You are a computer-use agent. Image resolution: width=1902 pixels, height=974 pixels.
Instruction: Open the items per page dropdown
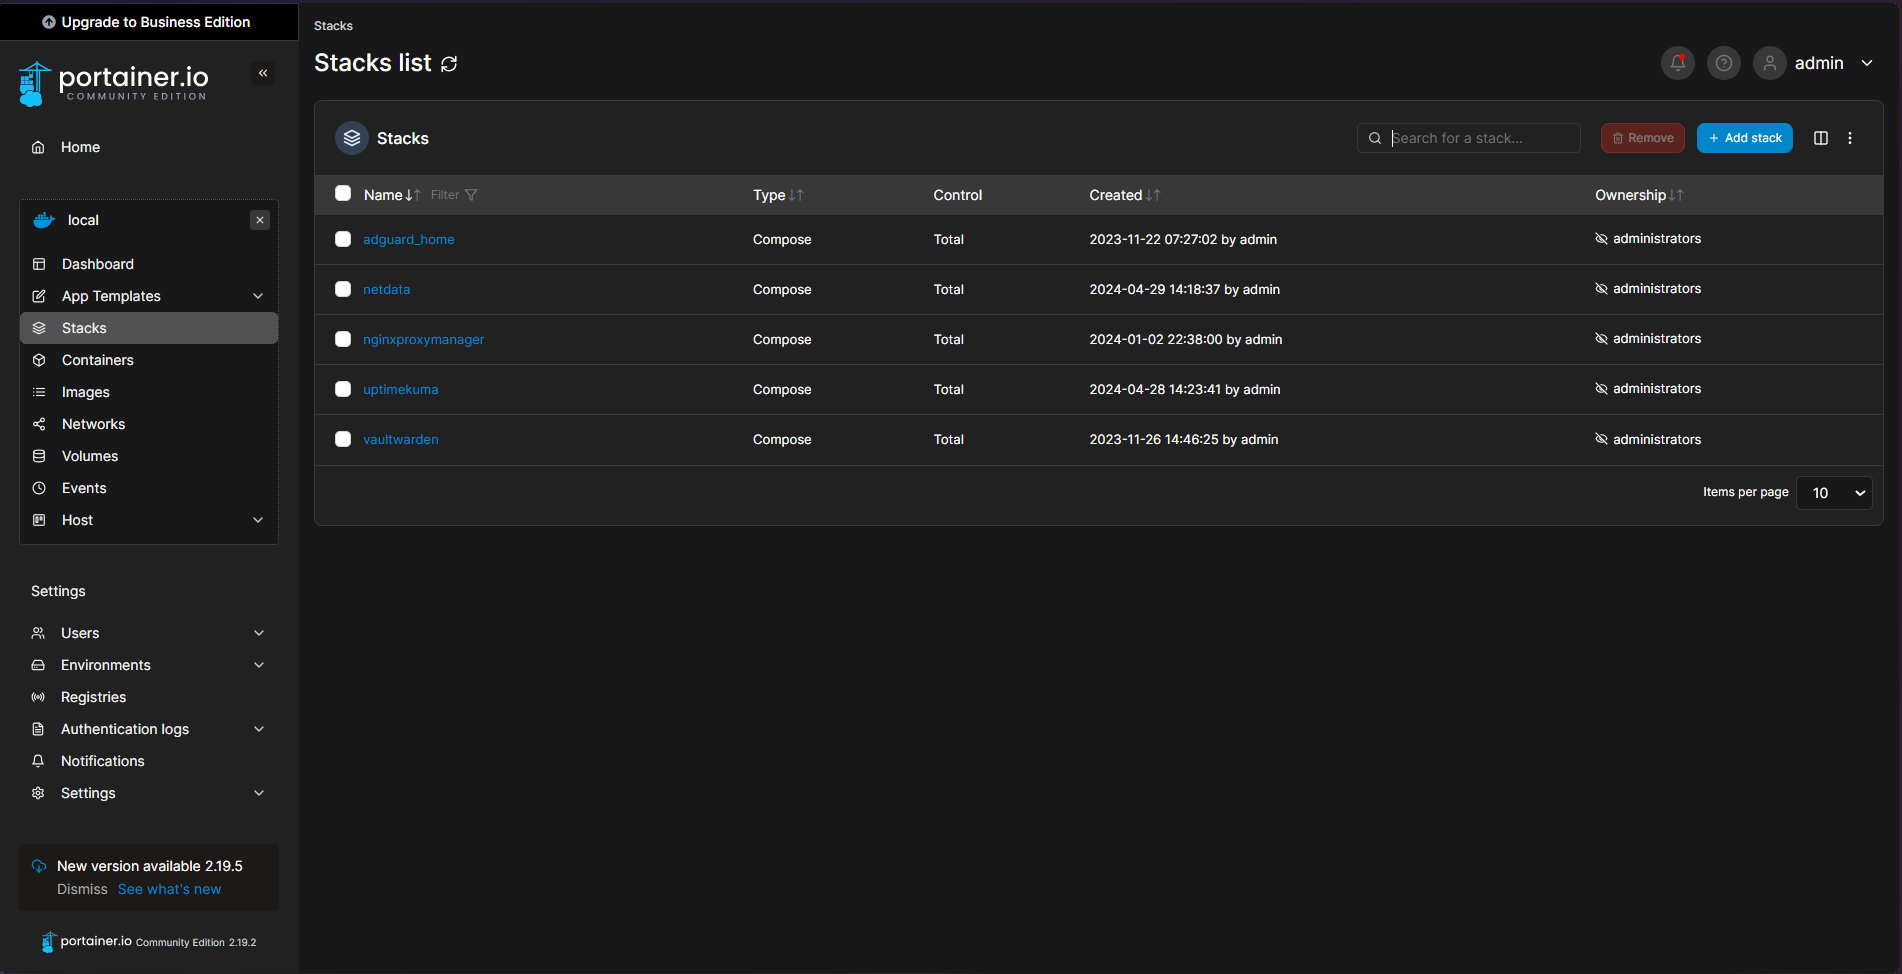(1834, 492)
